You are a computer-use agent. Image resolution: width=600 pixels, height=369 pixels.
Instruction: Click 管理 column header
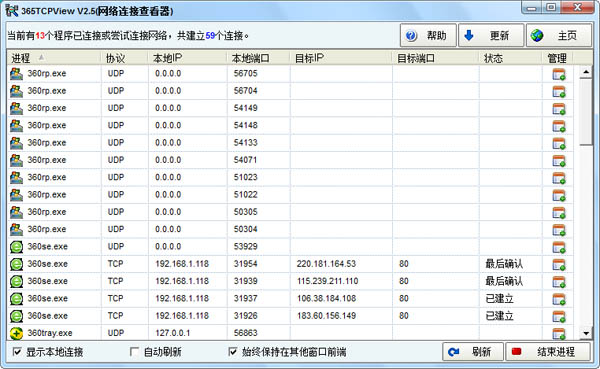pyautogui.click(x=557, y=58)
